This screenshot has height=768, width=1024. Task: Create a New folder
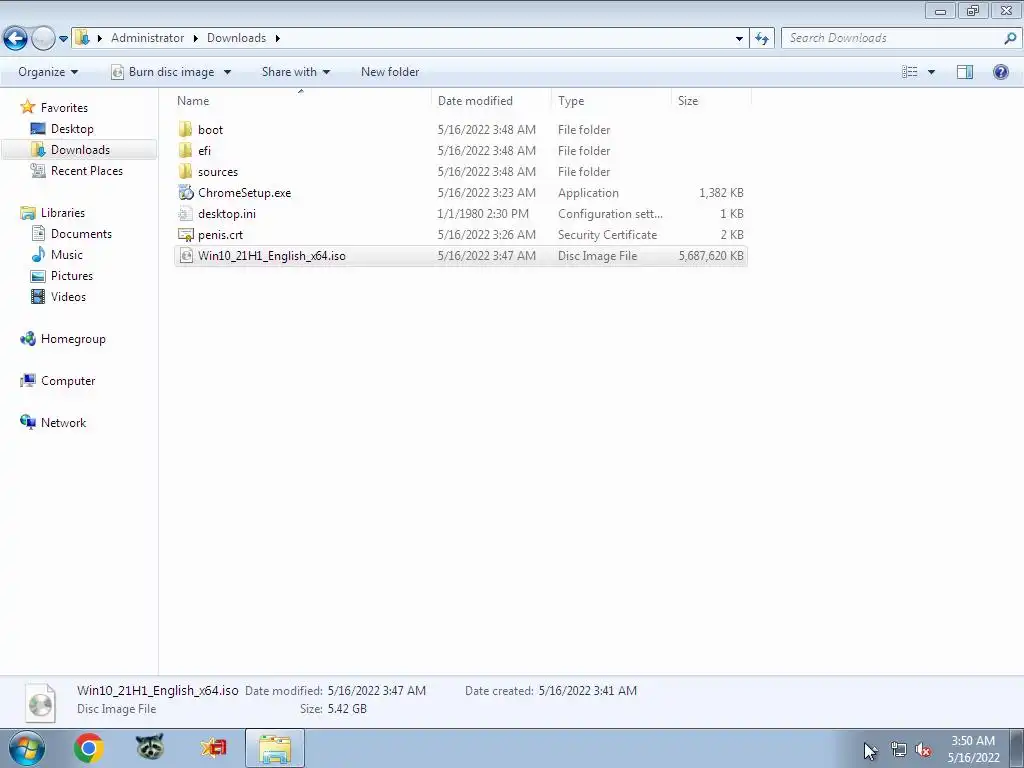point(390,72)
